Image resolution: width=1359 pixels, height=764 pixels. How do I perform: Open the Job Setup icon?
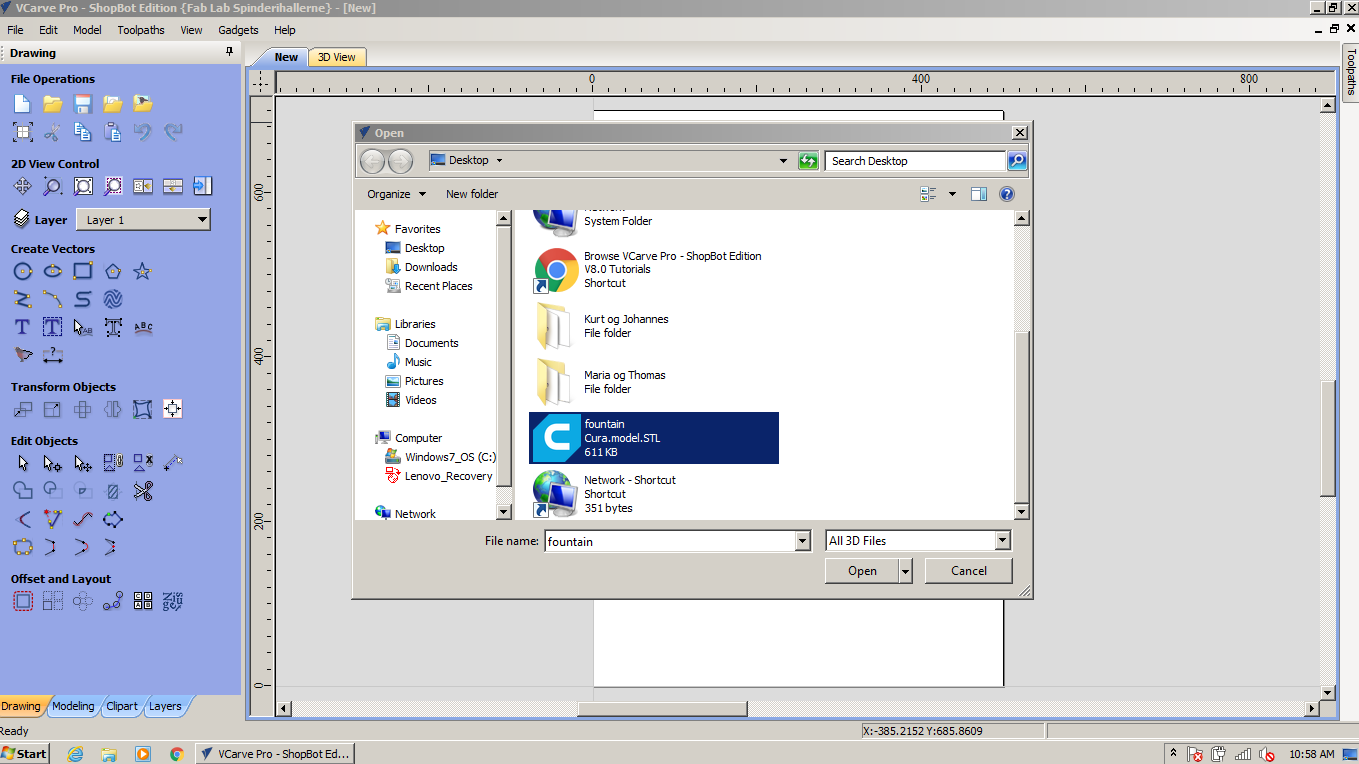point(22,131)
